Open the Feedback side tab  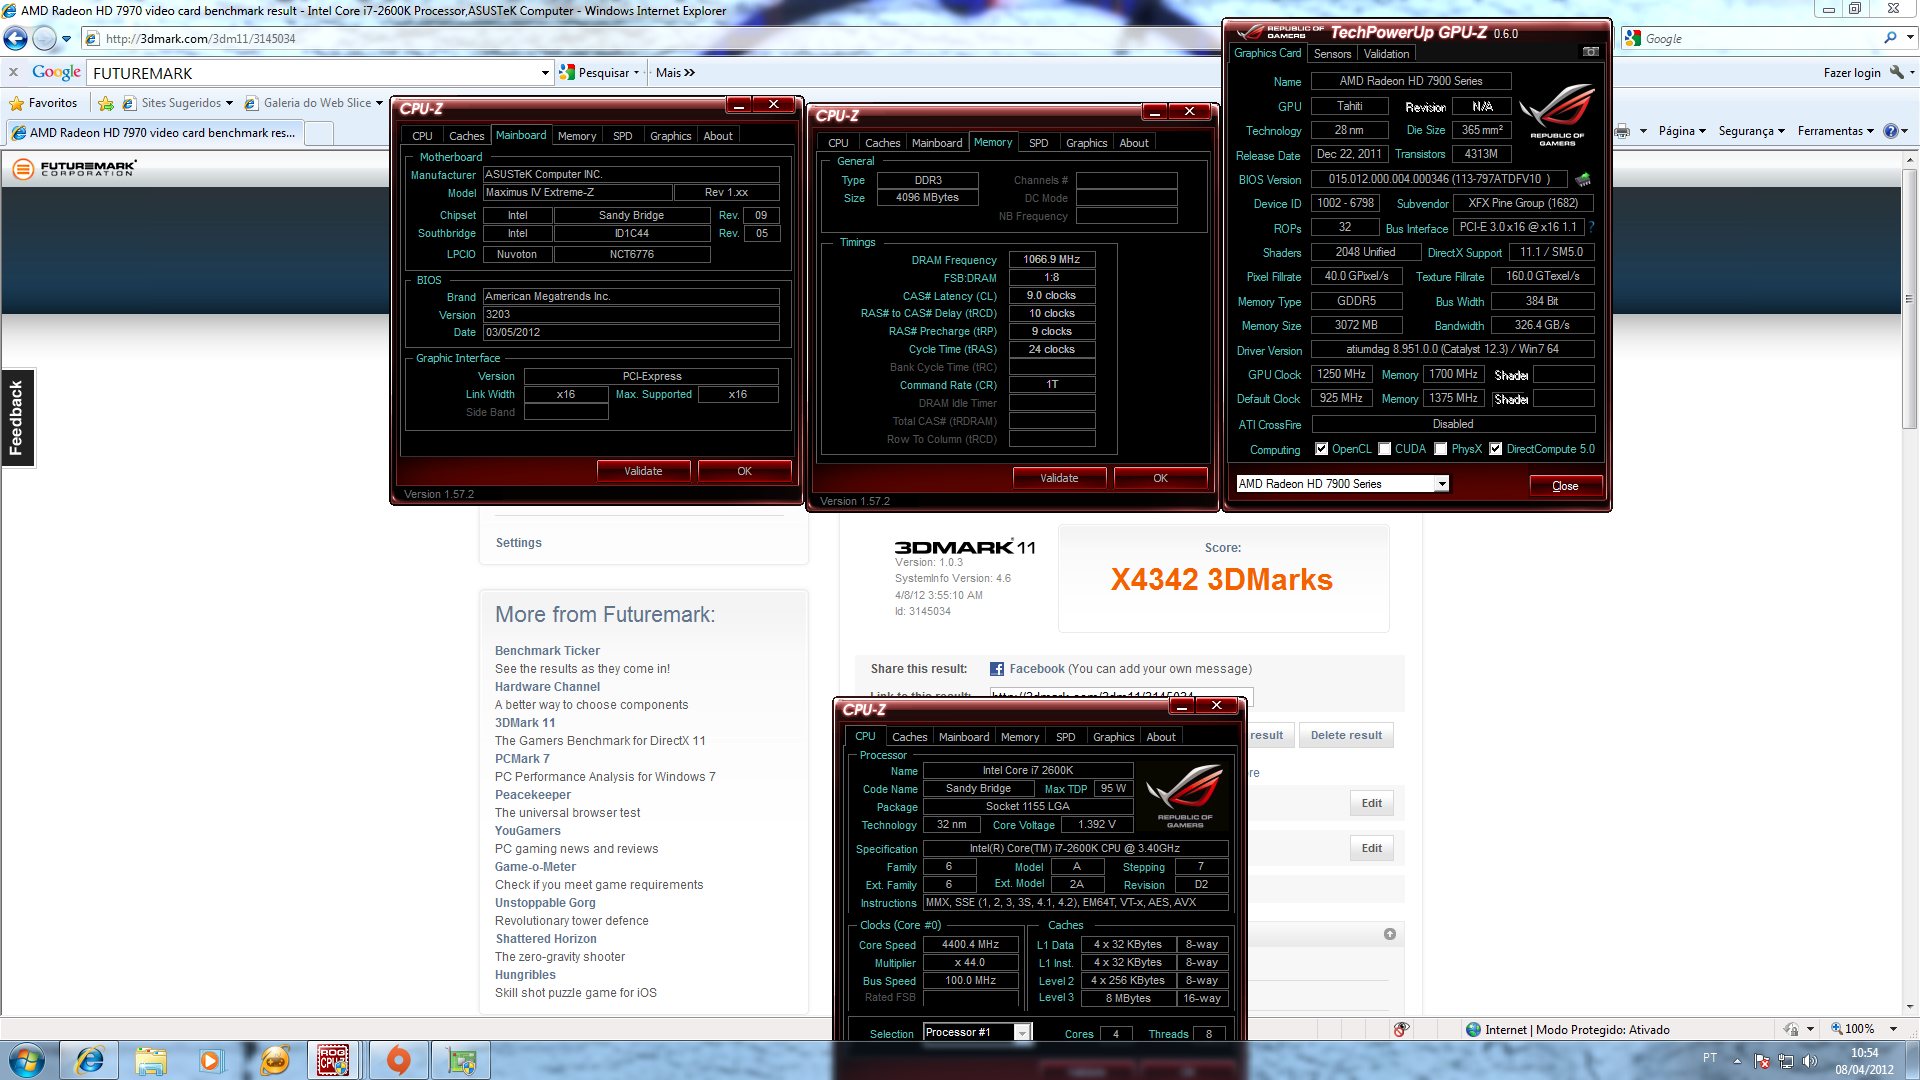tap(17, 418)
